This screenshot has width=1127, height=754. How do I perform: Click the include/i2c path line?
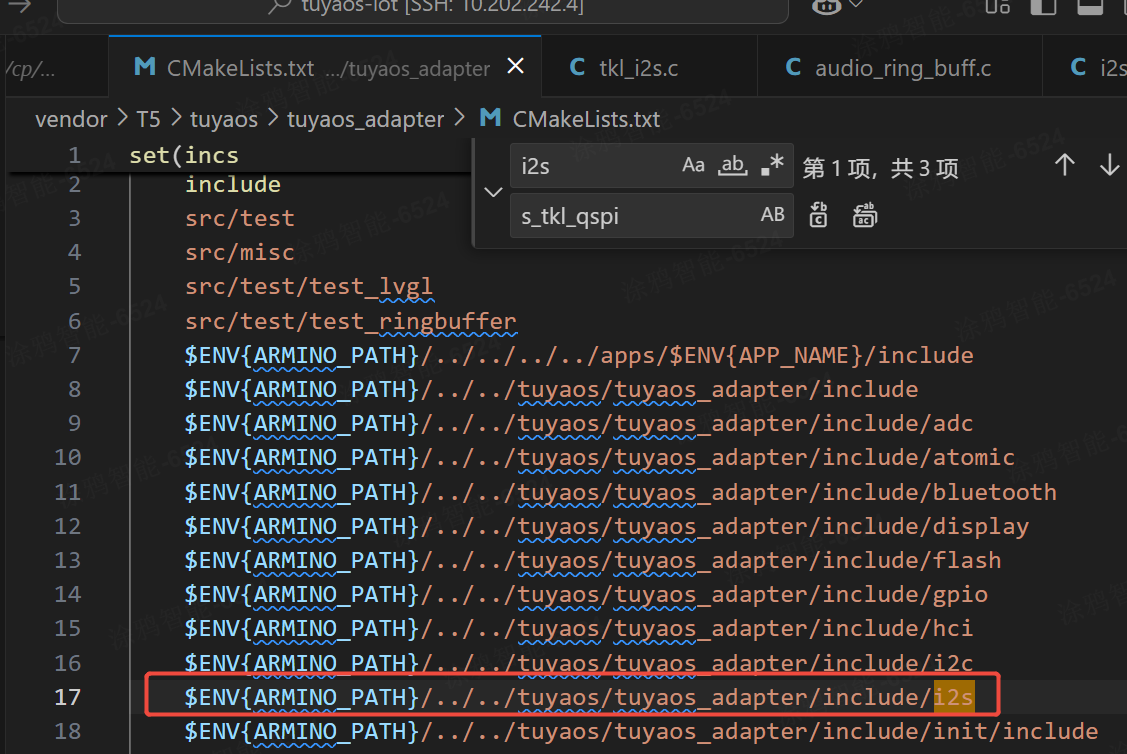click(579, 662)
